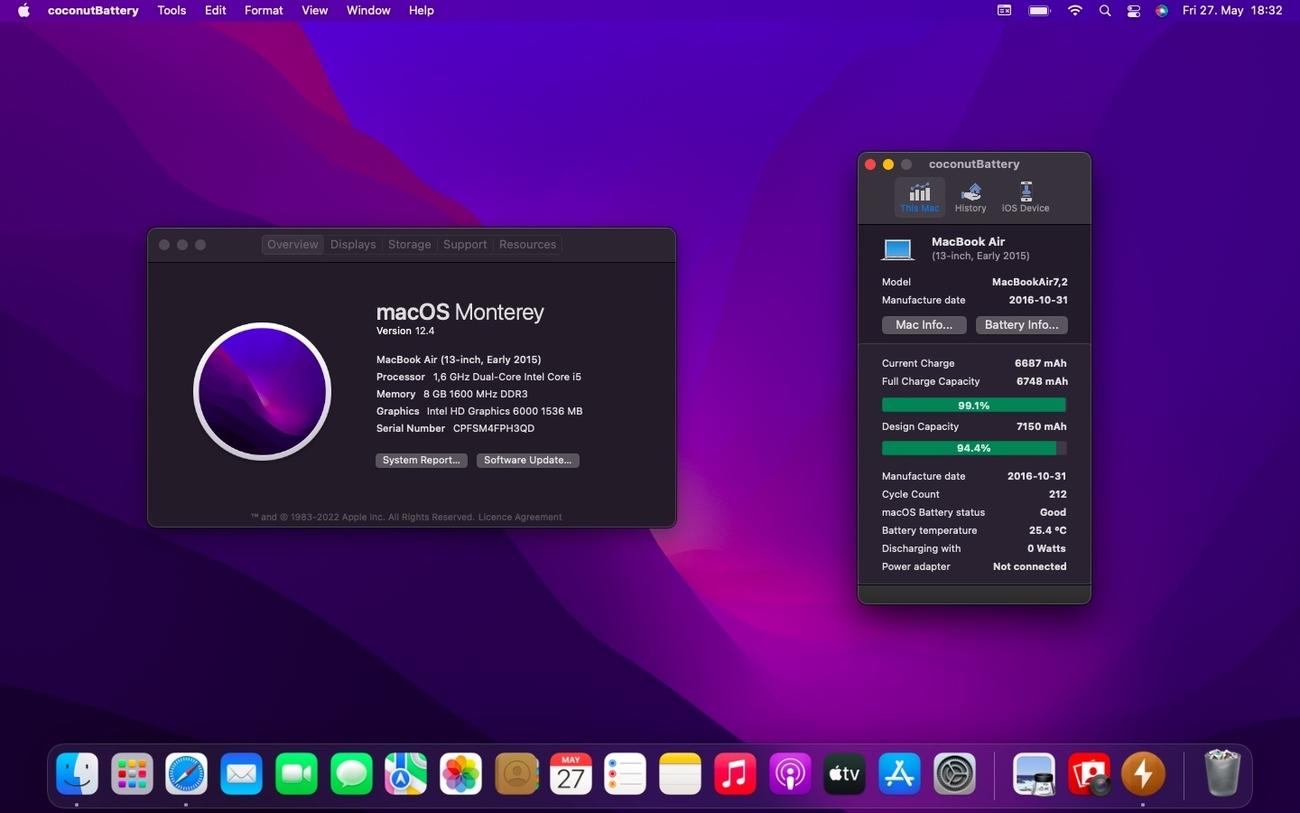Open the App Store from the Dock
The image size is (1300, 813).
pyautogui.click(x=899, y=774)
